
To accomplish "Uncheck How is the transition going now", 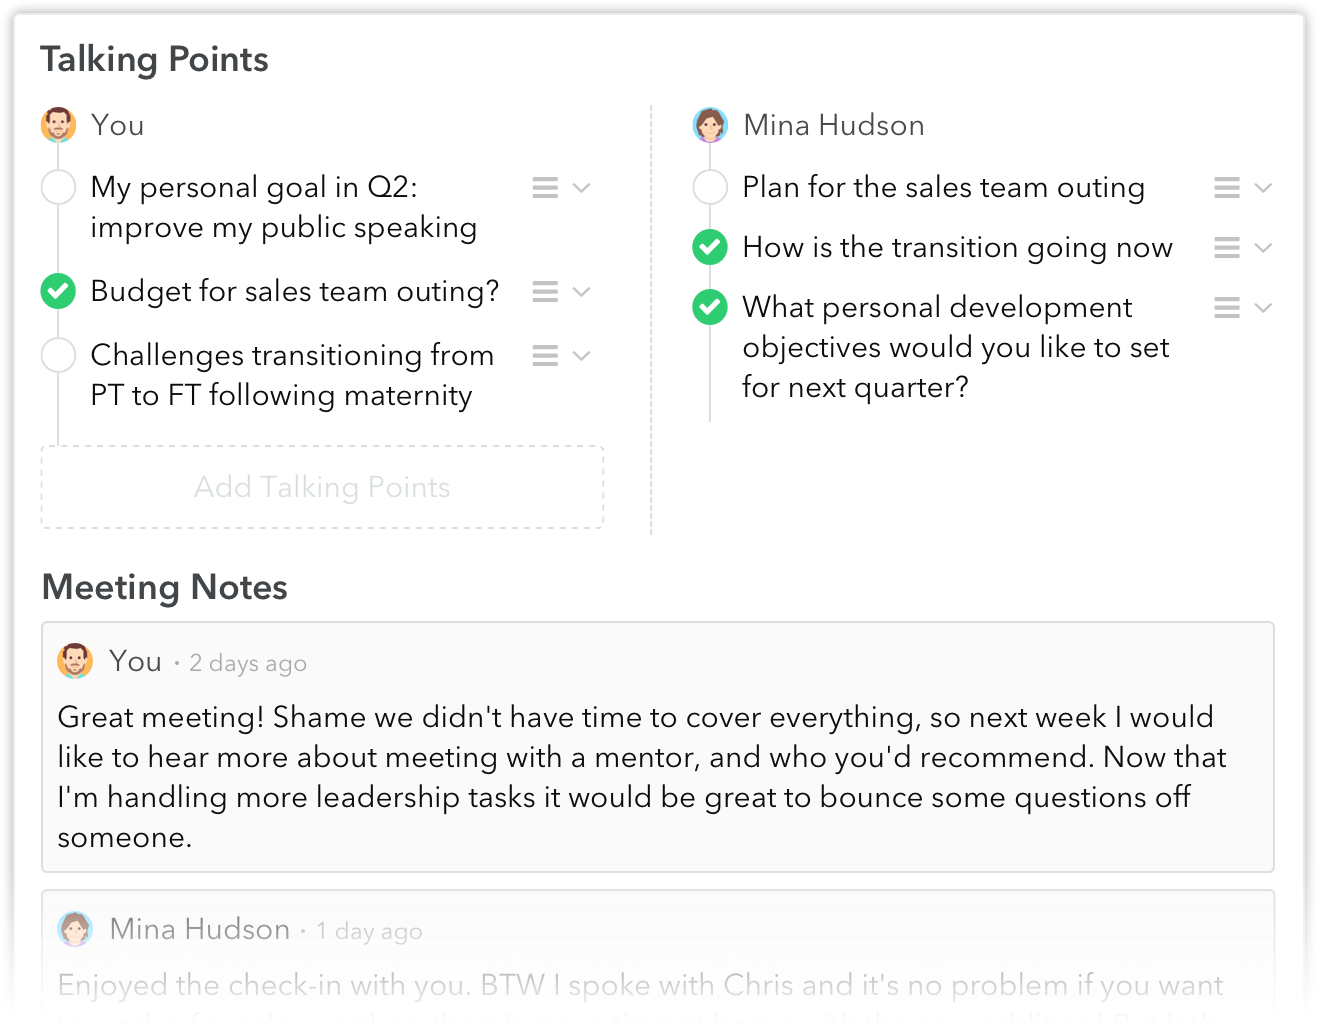I will pyautogui.click(x=710, y=248).
